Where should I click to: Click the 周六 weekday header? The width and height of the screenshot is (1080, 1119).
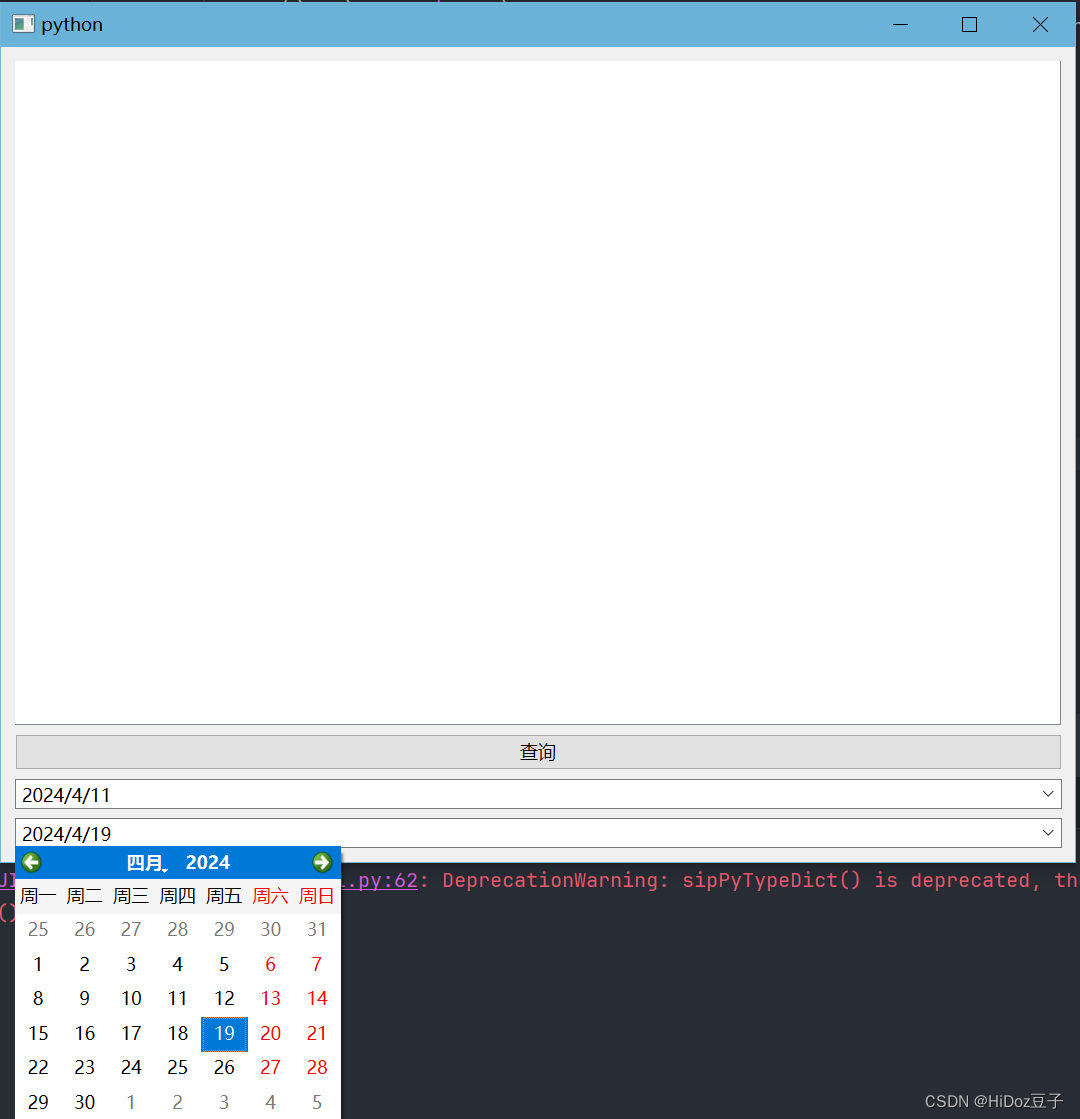pos(271,896)
